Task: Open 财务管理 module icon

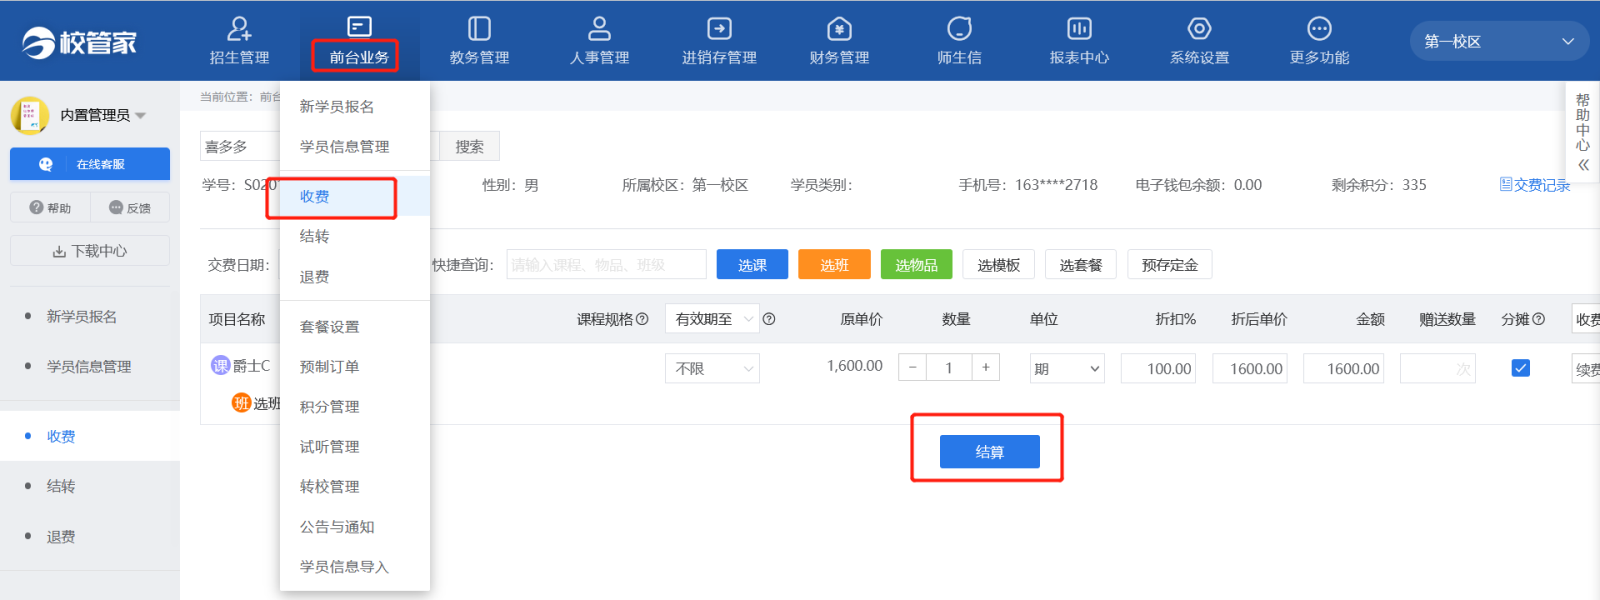Action: click(839, 28)
